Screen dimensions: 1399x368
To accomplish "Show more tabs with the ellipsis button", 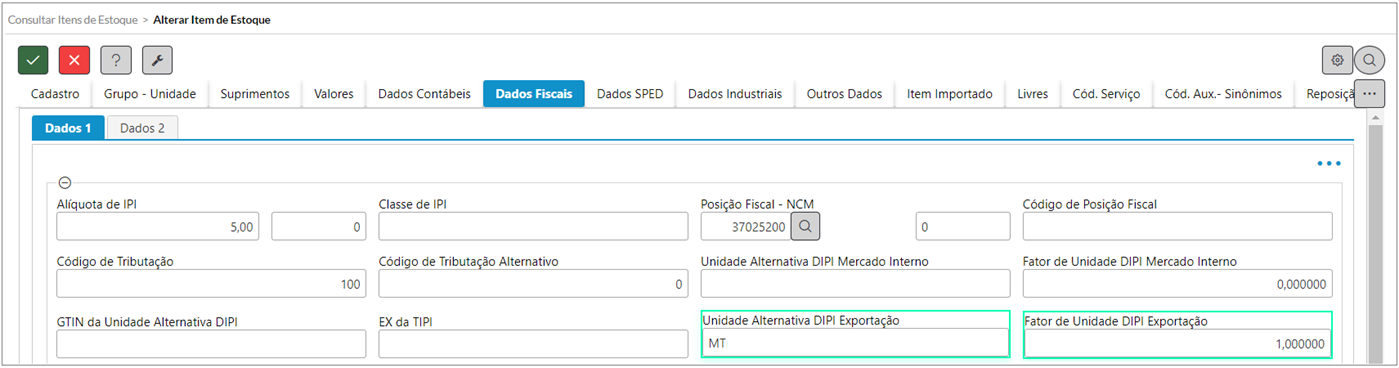I will (1369, 94).
